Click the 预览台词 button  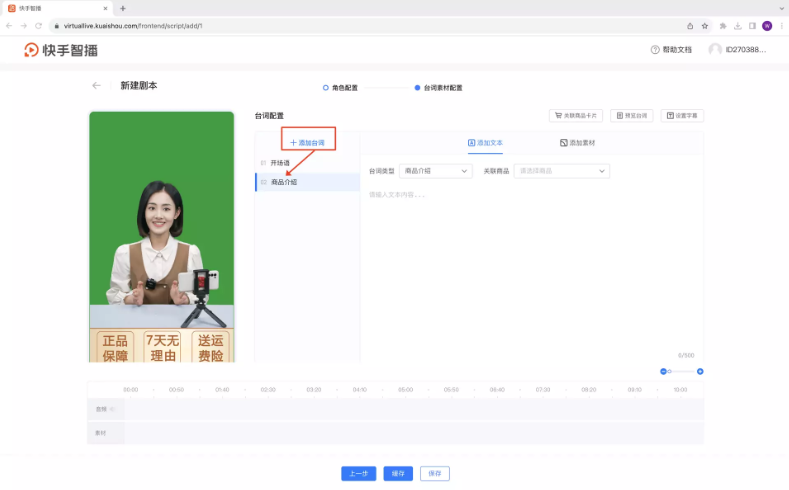pos(632,116)
